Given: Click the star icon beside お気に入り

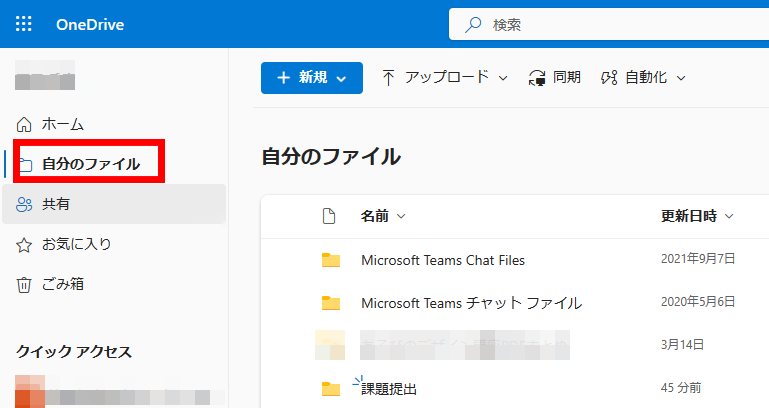Looking at the screenshot, I should (x=24, y=245).
